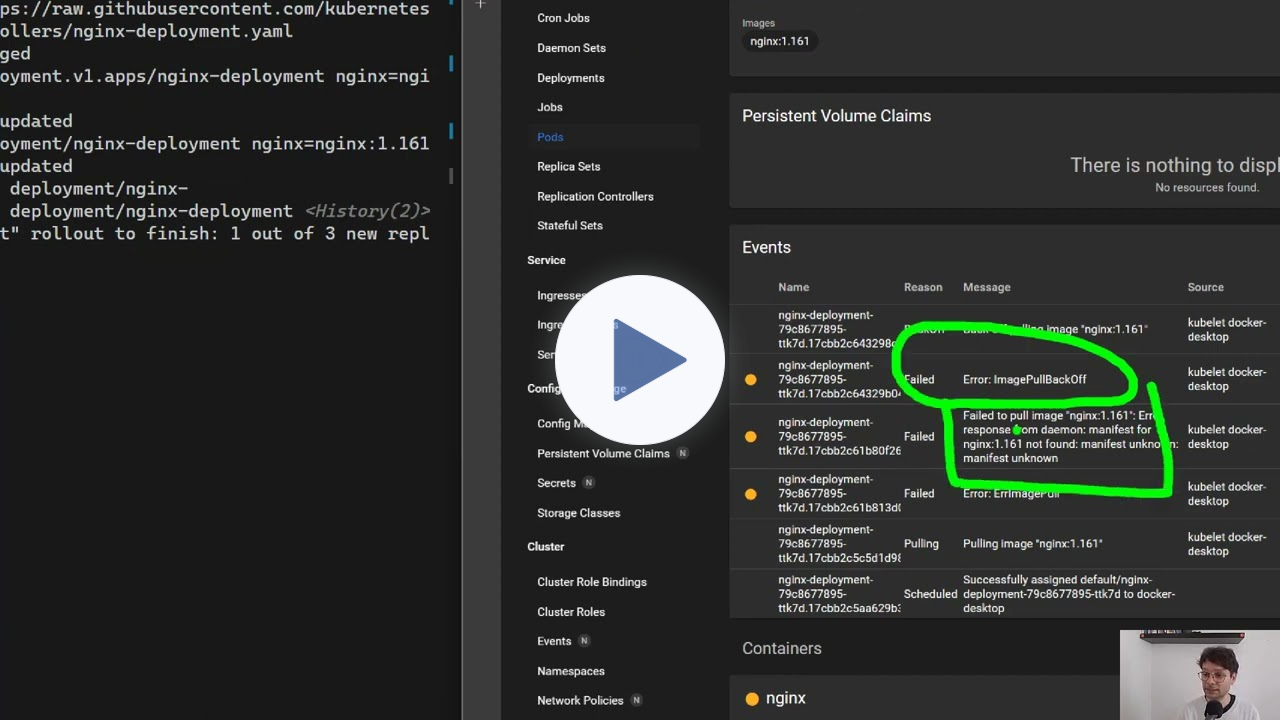1280x720 pixels.
Task: Click the Persistent Volume Claims section title
Action: [836, 116]
